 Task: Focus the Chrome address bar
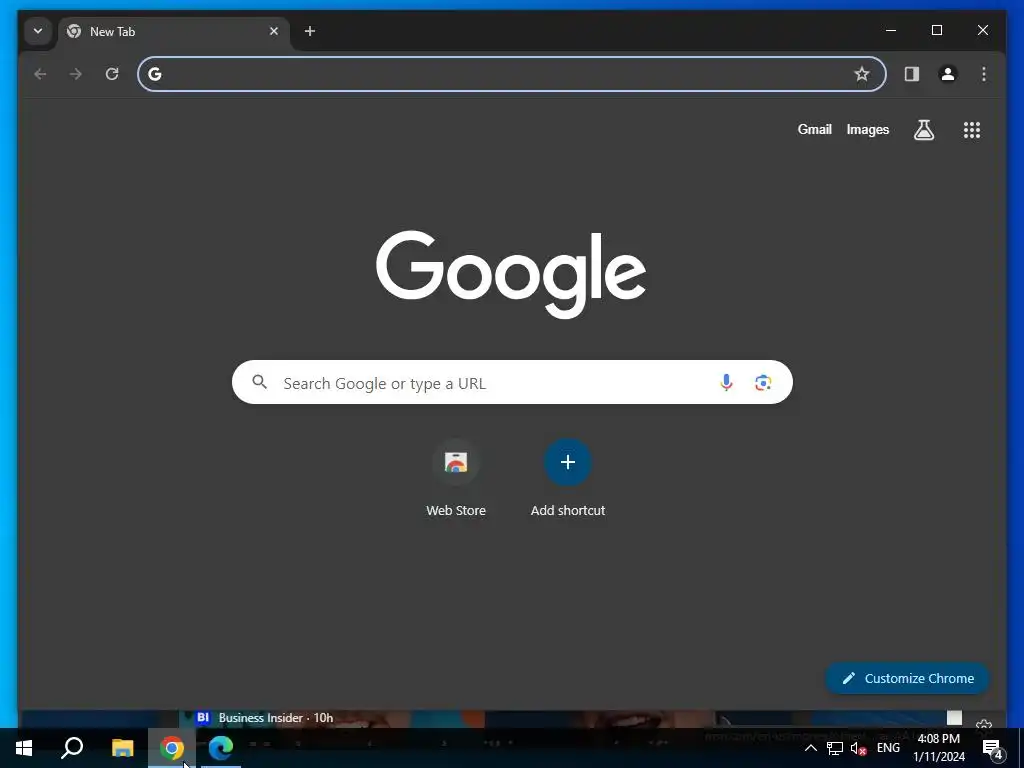coord(511,74)
